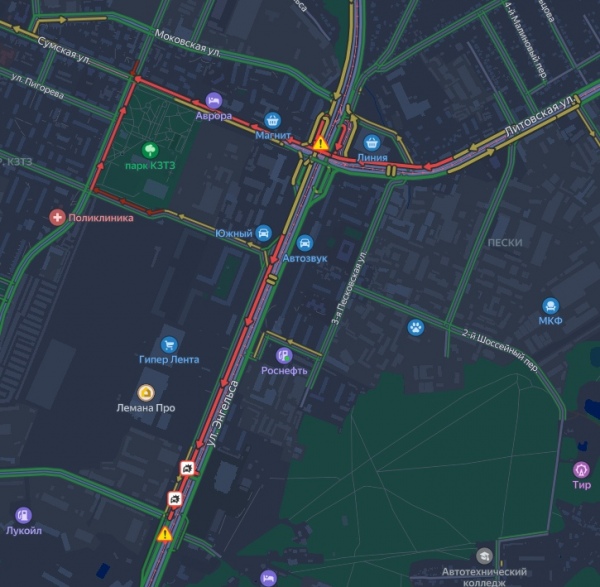Select the Гипер Лента shopping cart icon
The height and width of the screenshot is (587, 600).
(x=169, y=344)
